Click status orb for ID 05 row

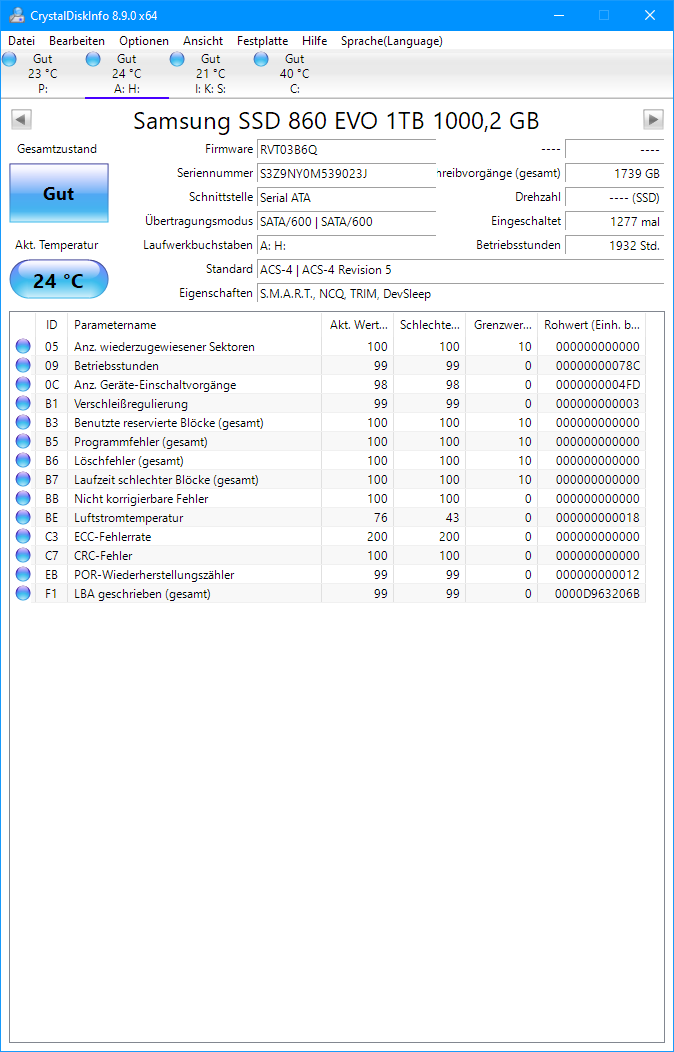(23, 346)
